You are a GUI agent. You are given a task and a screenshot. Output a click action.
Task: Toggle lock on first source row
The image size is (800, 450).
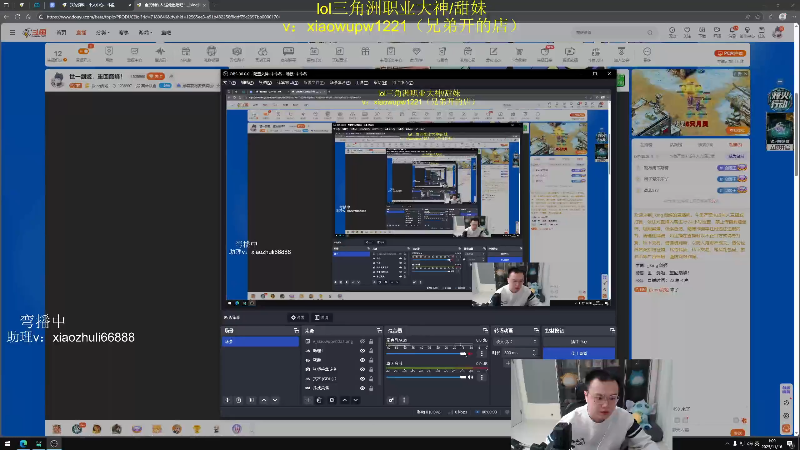371,341
